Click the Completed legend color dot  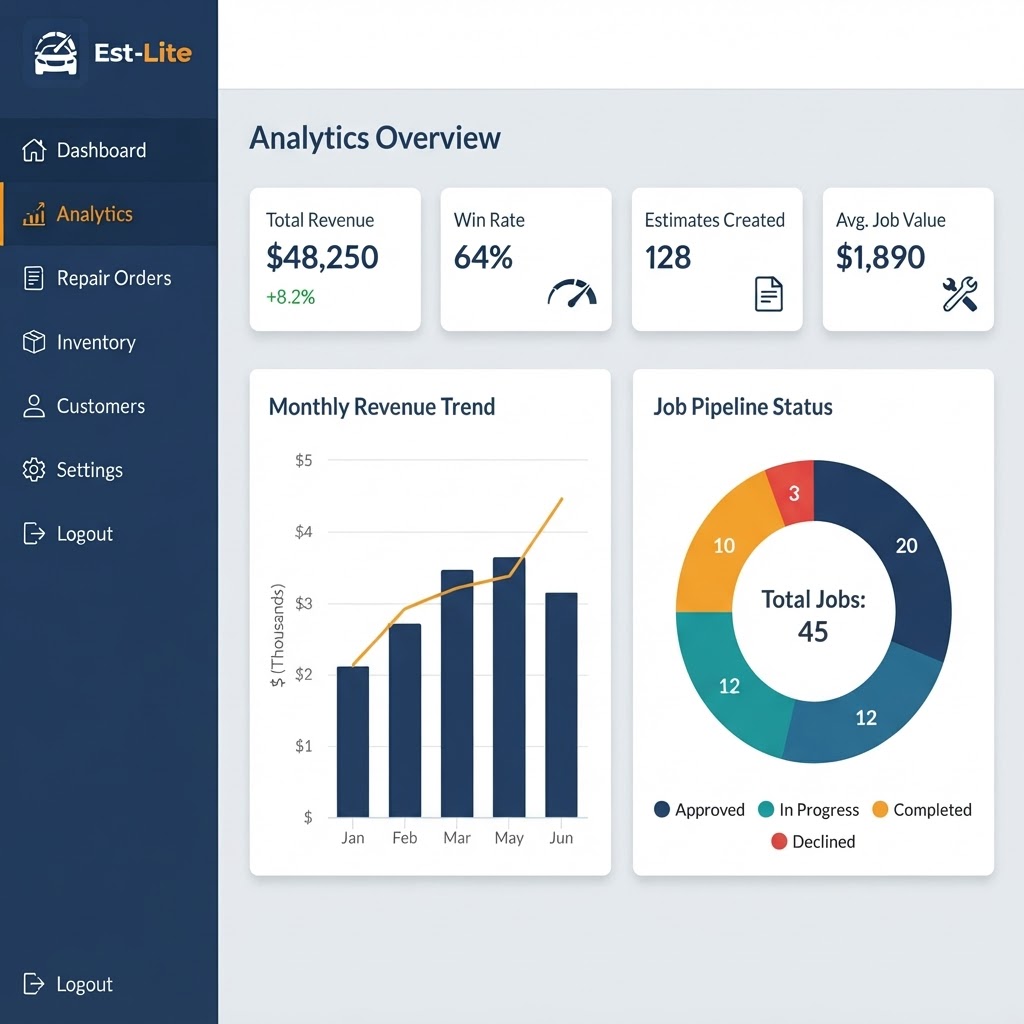pyautogui.click(x=880, y=809)
